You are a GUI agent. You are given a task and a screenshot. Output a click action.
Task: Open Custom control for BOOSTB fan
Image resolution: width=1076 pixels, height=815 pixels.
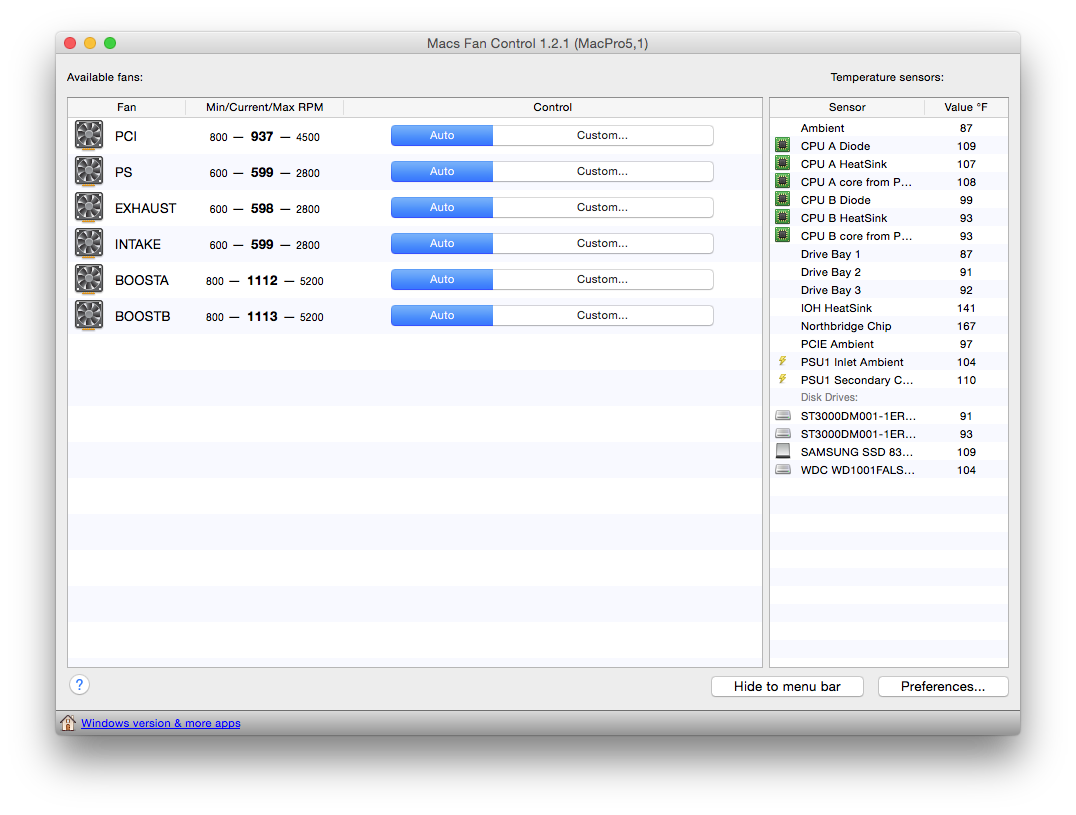pos(603,316)
